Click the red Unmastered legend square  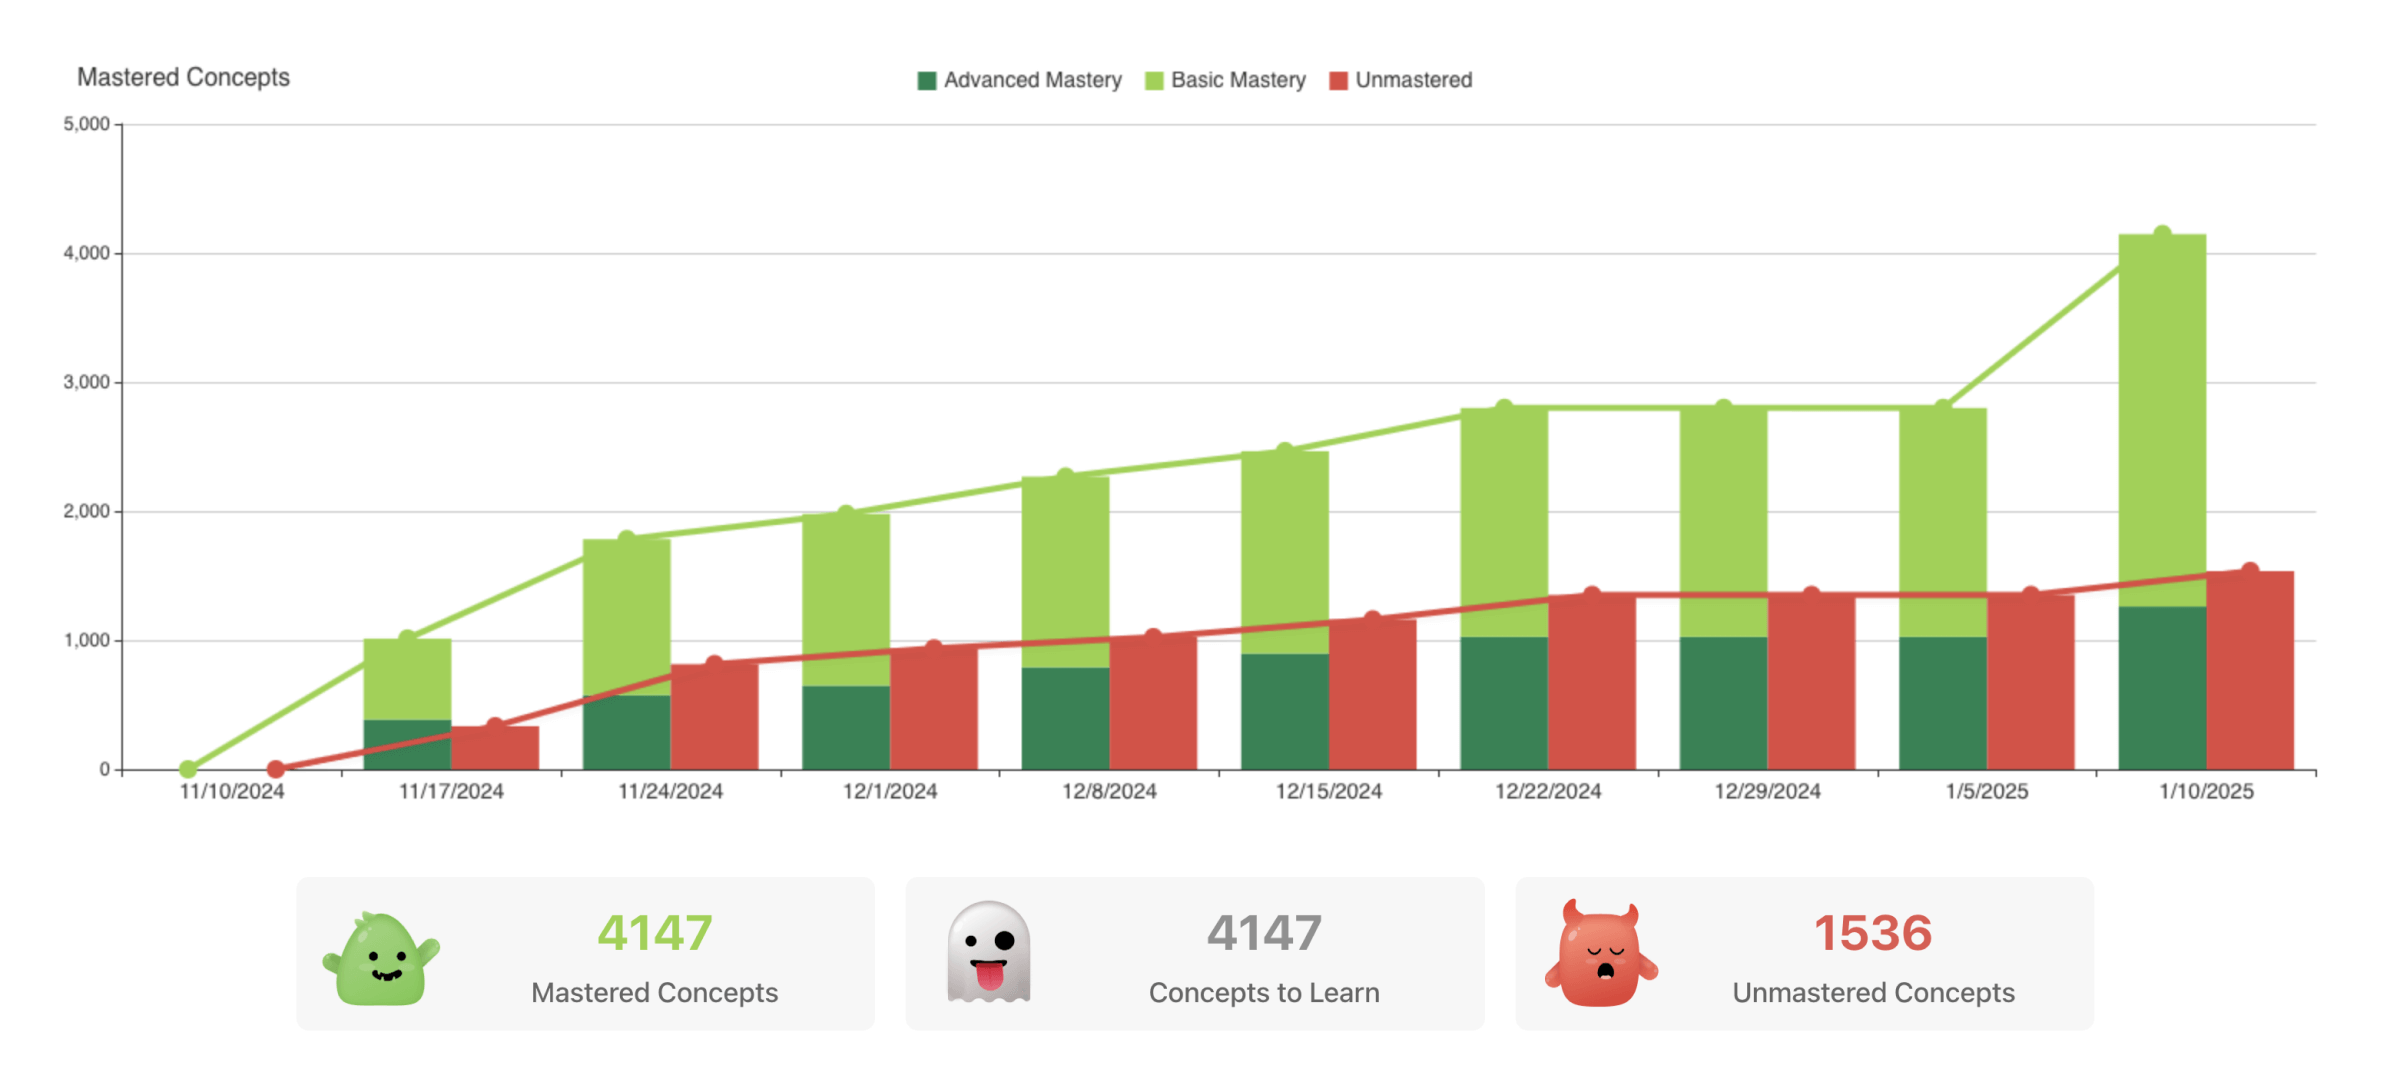1340,79
